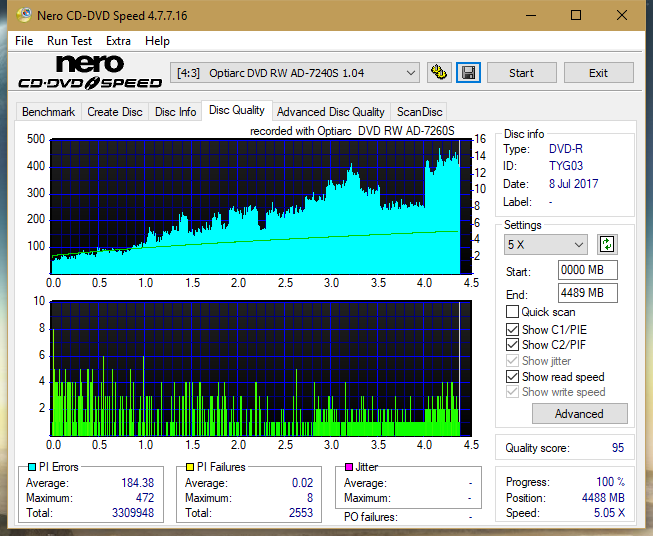
Task: Click the Exit button
Action: [598, 73]
